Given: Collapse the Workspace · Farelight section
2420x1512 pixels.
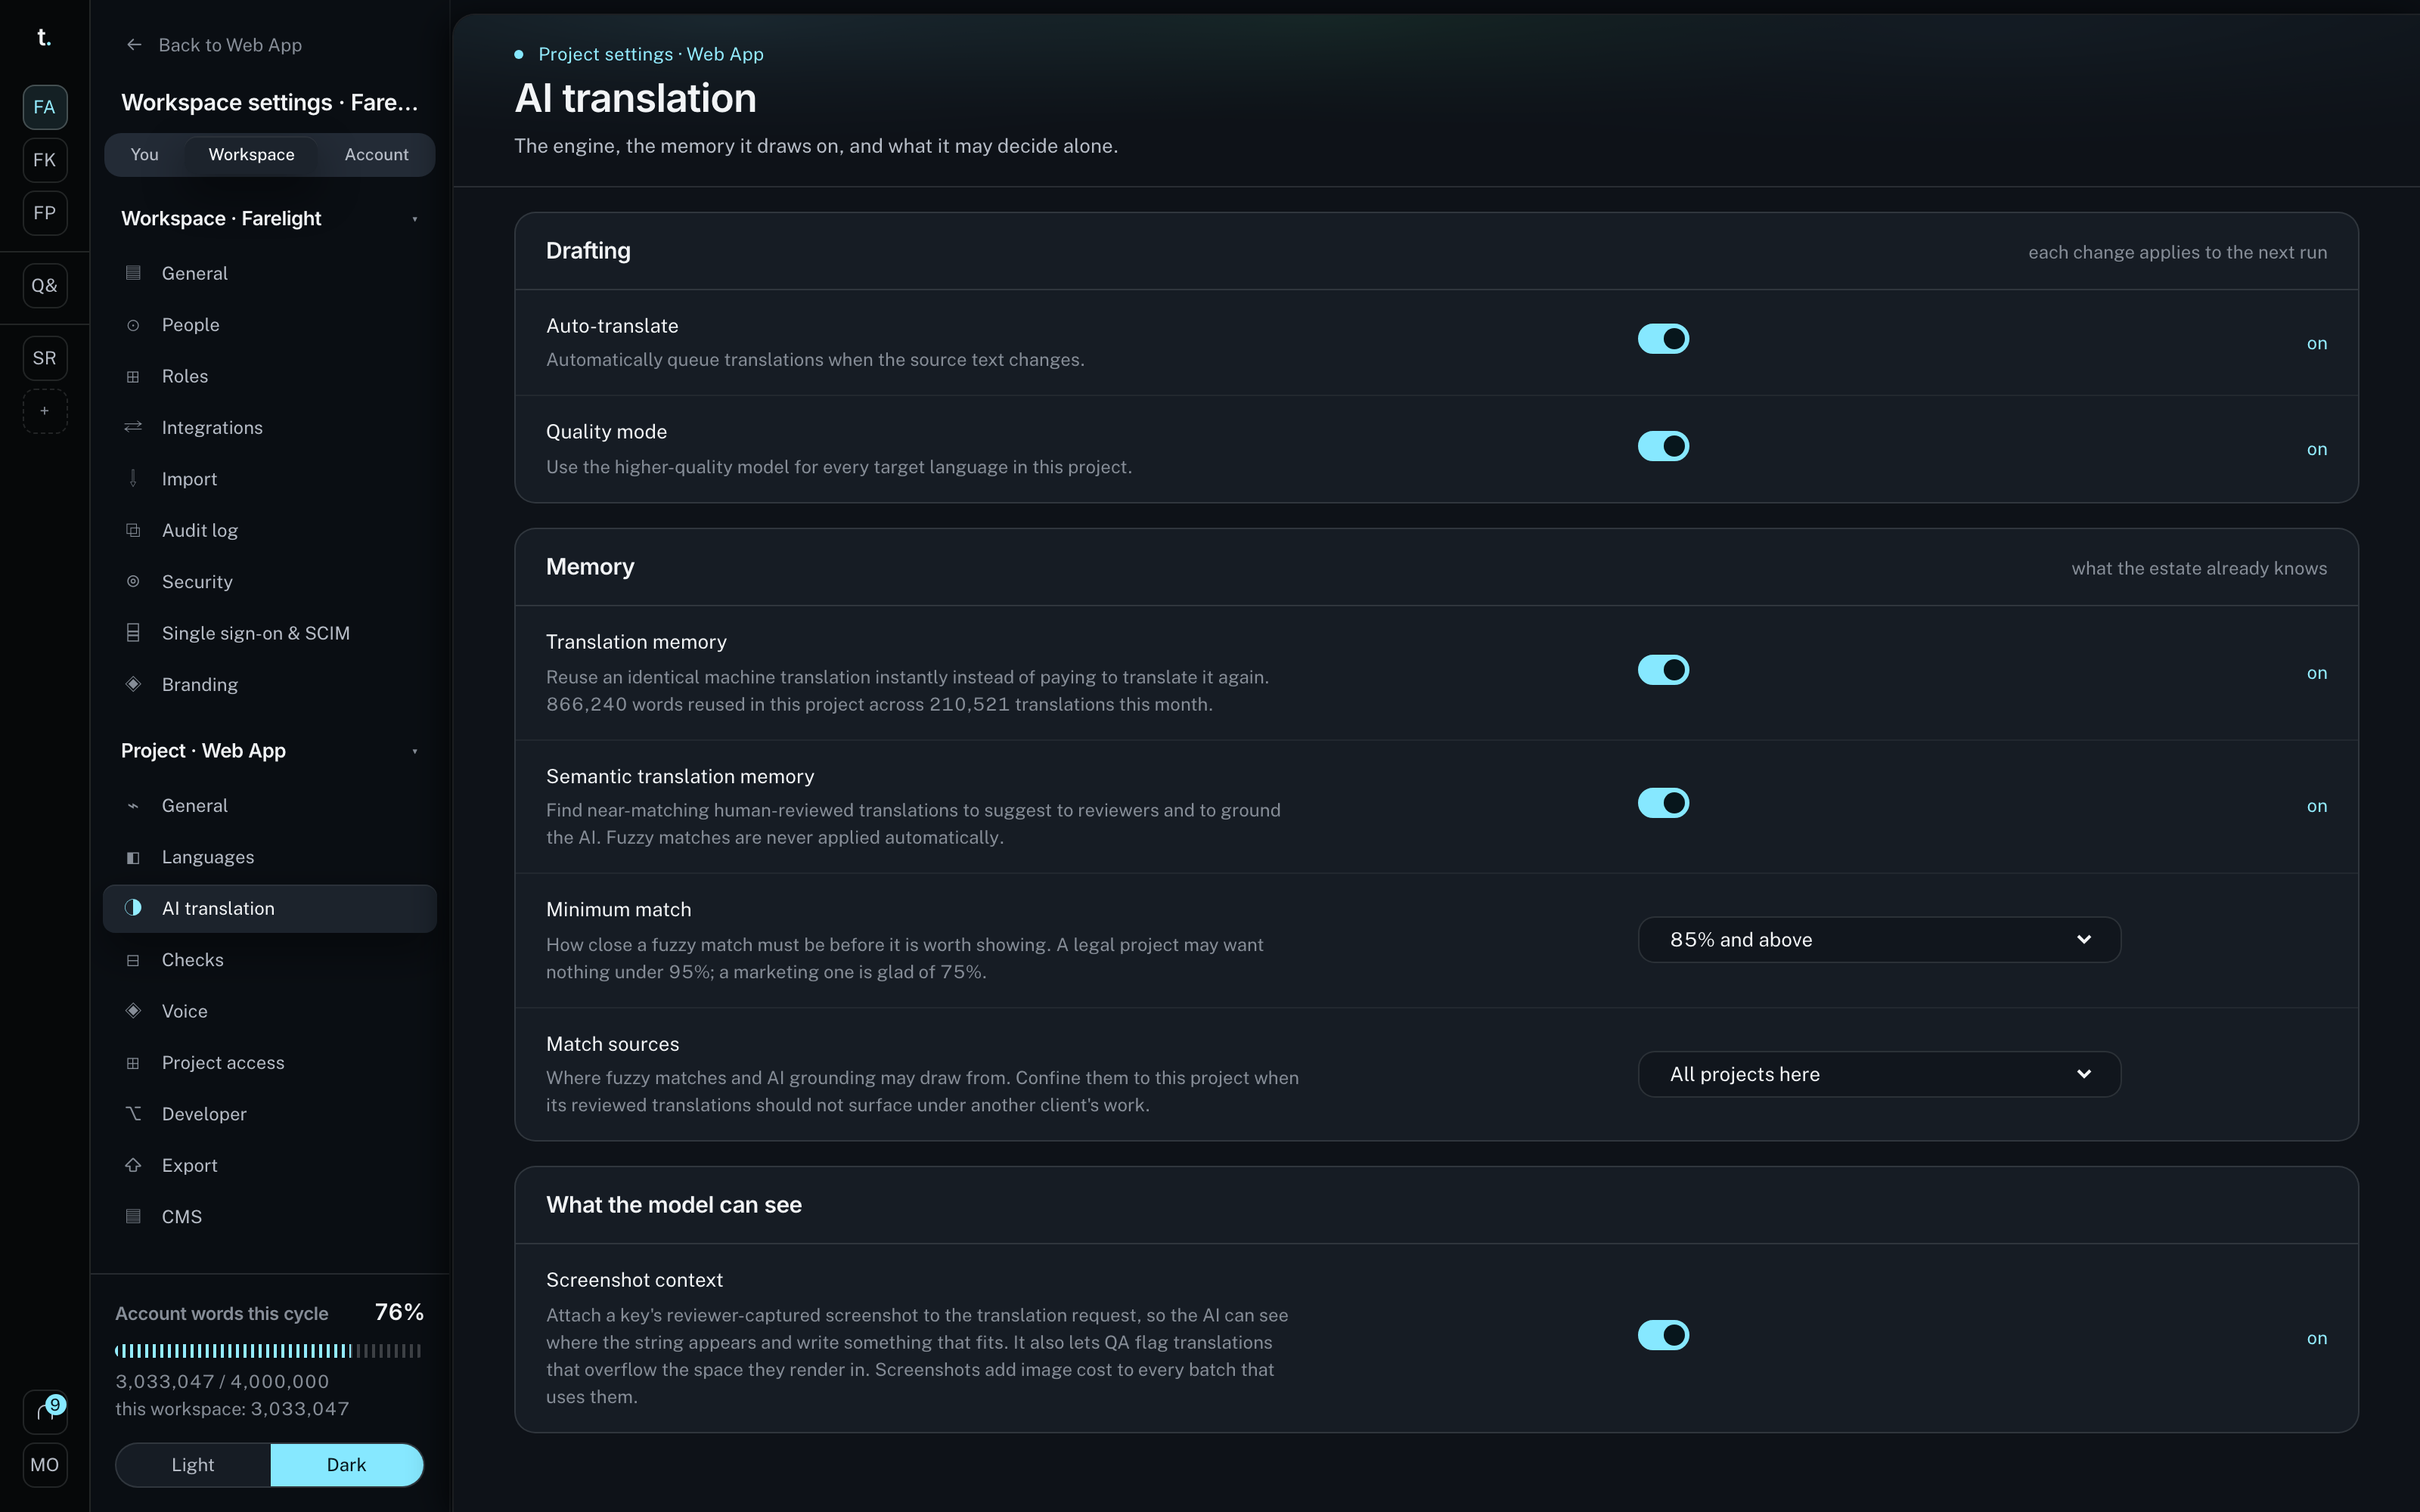Looking at the screenshot, I should 269,219.
